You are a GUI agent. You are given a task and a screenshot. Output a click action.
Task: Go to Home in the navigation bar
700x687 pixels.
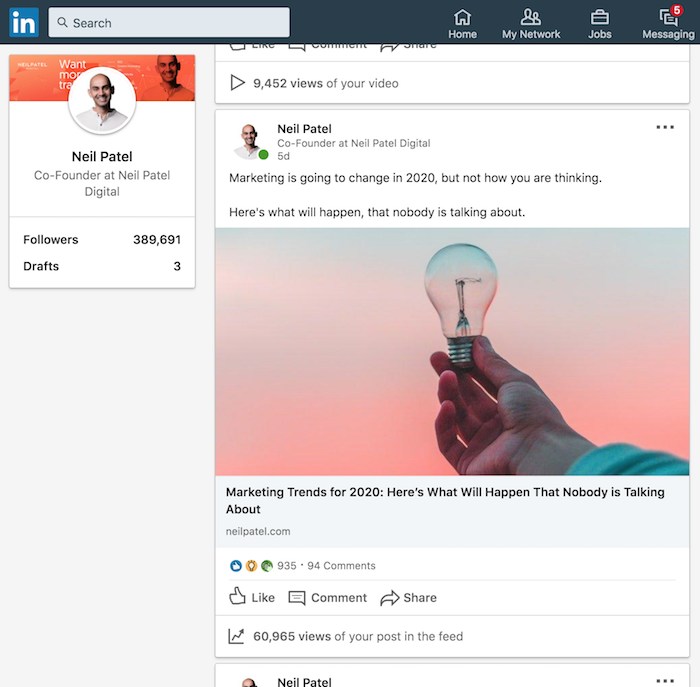[462, 24]
